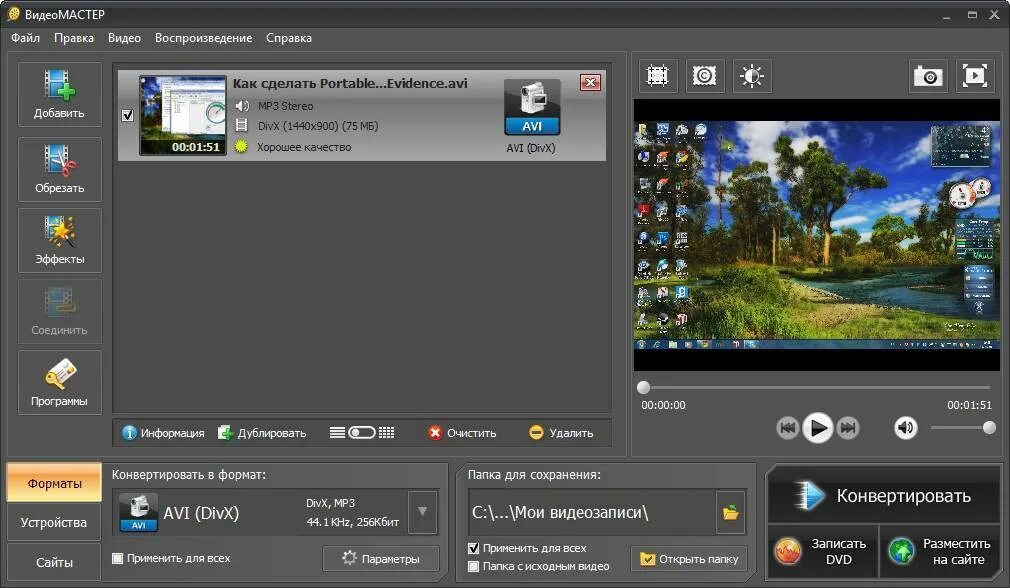Image resolution: width=1010 pixels, height=588 pixels.
Task: Switch to the Сайты tab
Action: click(54, 562)
